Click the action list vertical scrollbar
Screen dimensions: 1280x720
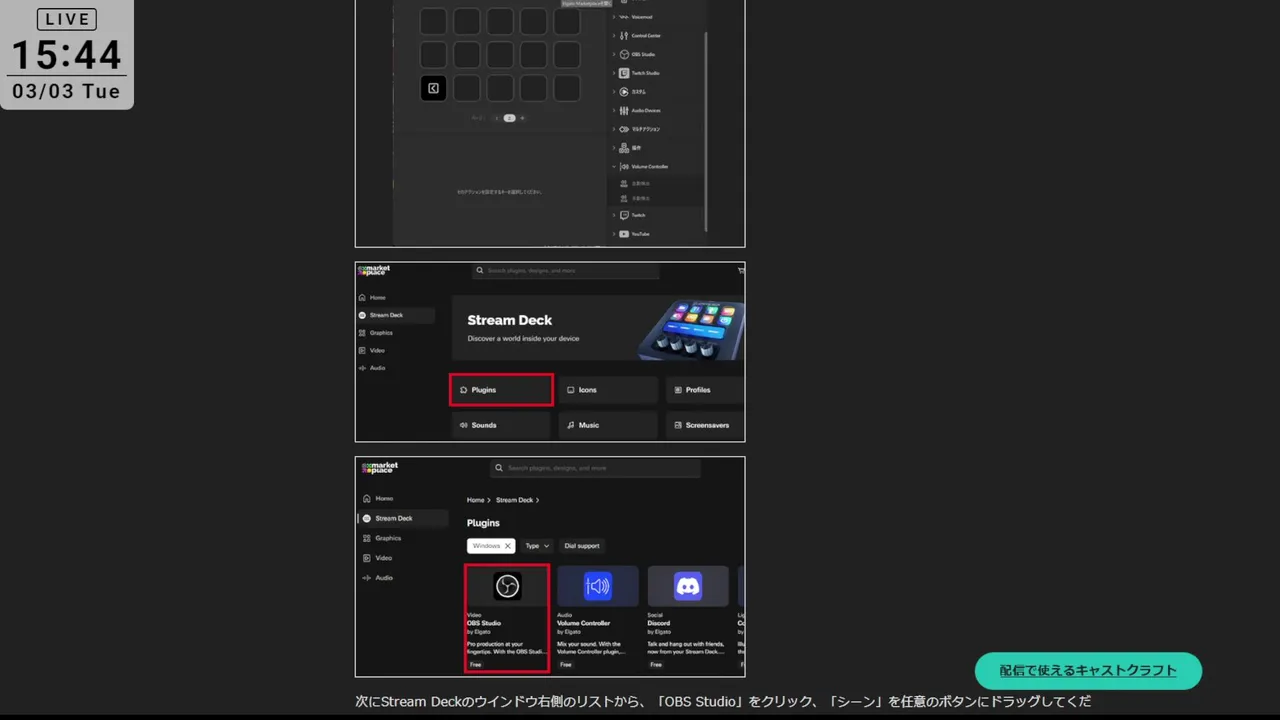706,130
